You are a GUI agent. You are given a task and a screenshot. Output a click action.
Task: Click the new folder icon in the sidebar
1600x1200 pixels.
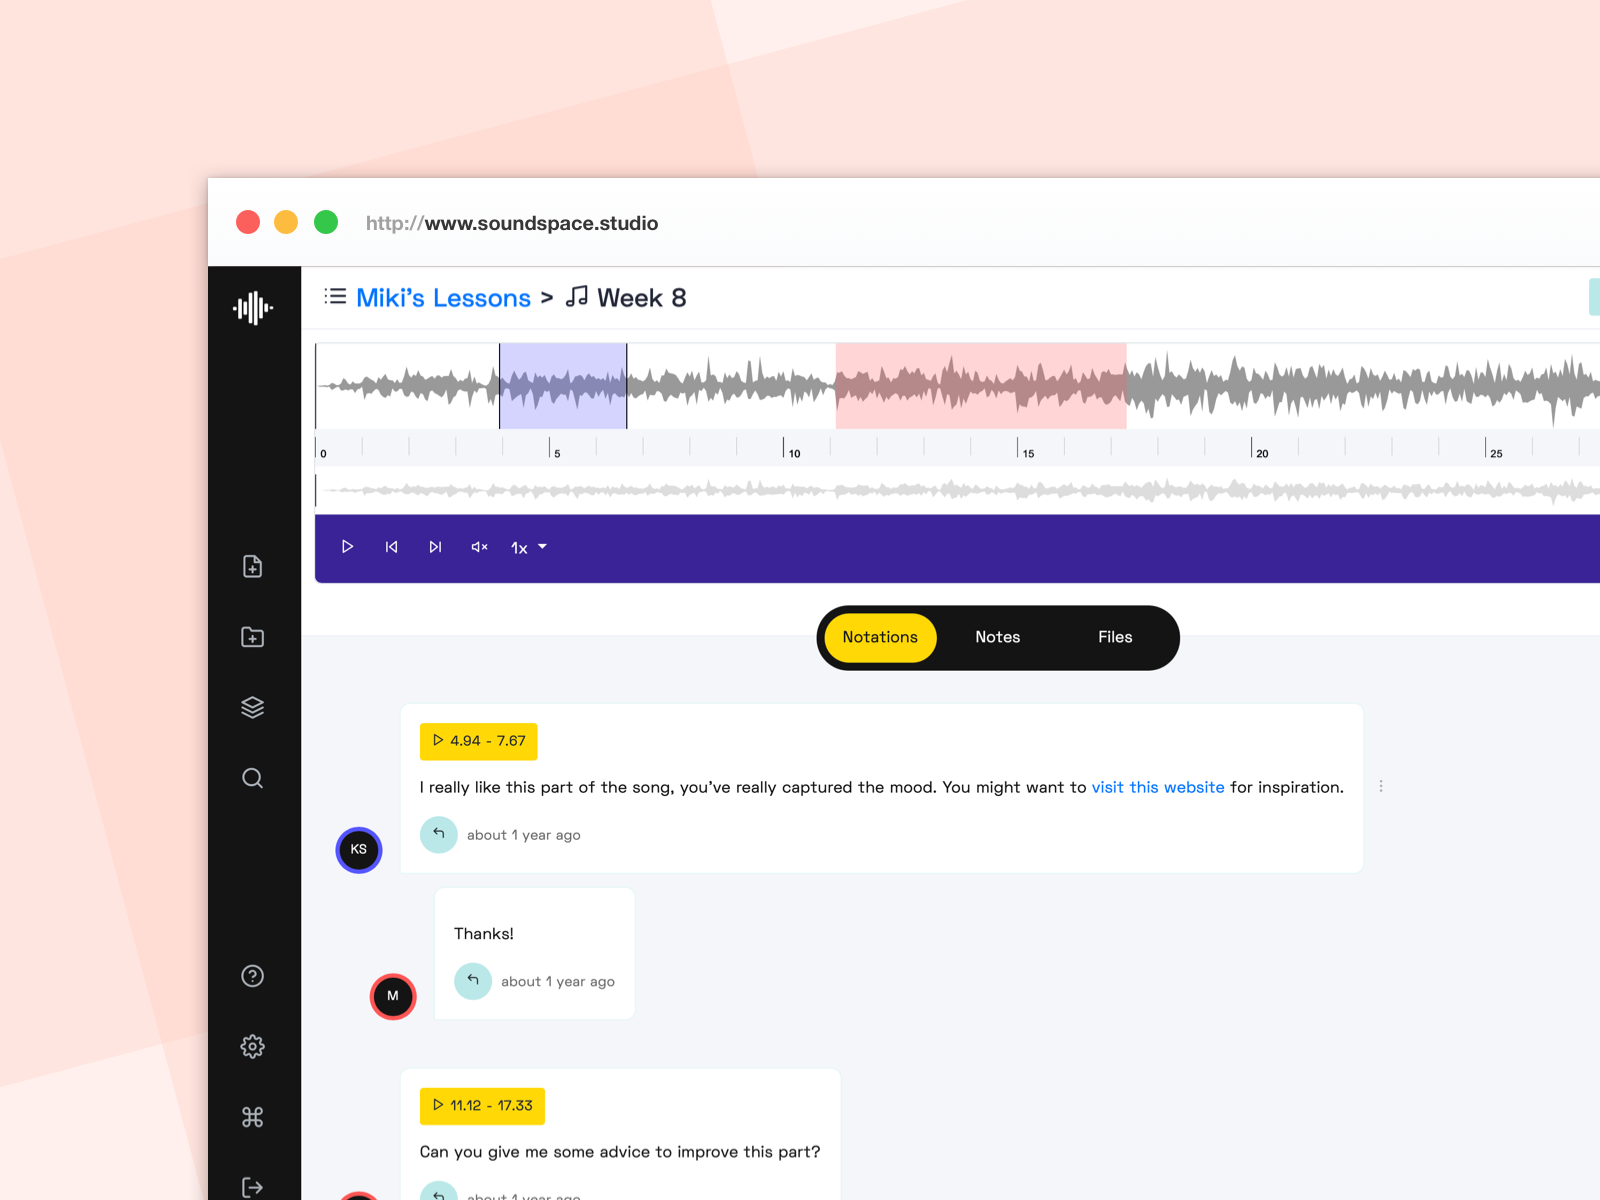point(253,637)
